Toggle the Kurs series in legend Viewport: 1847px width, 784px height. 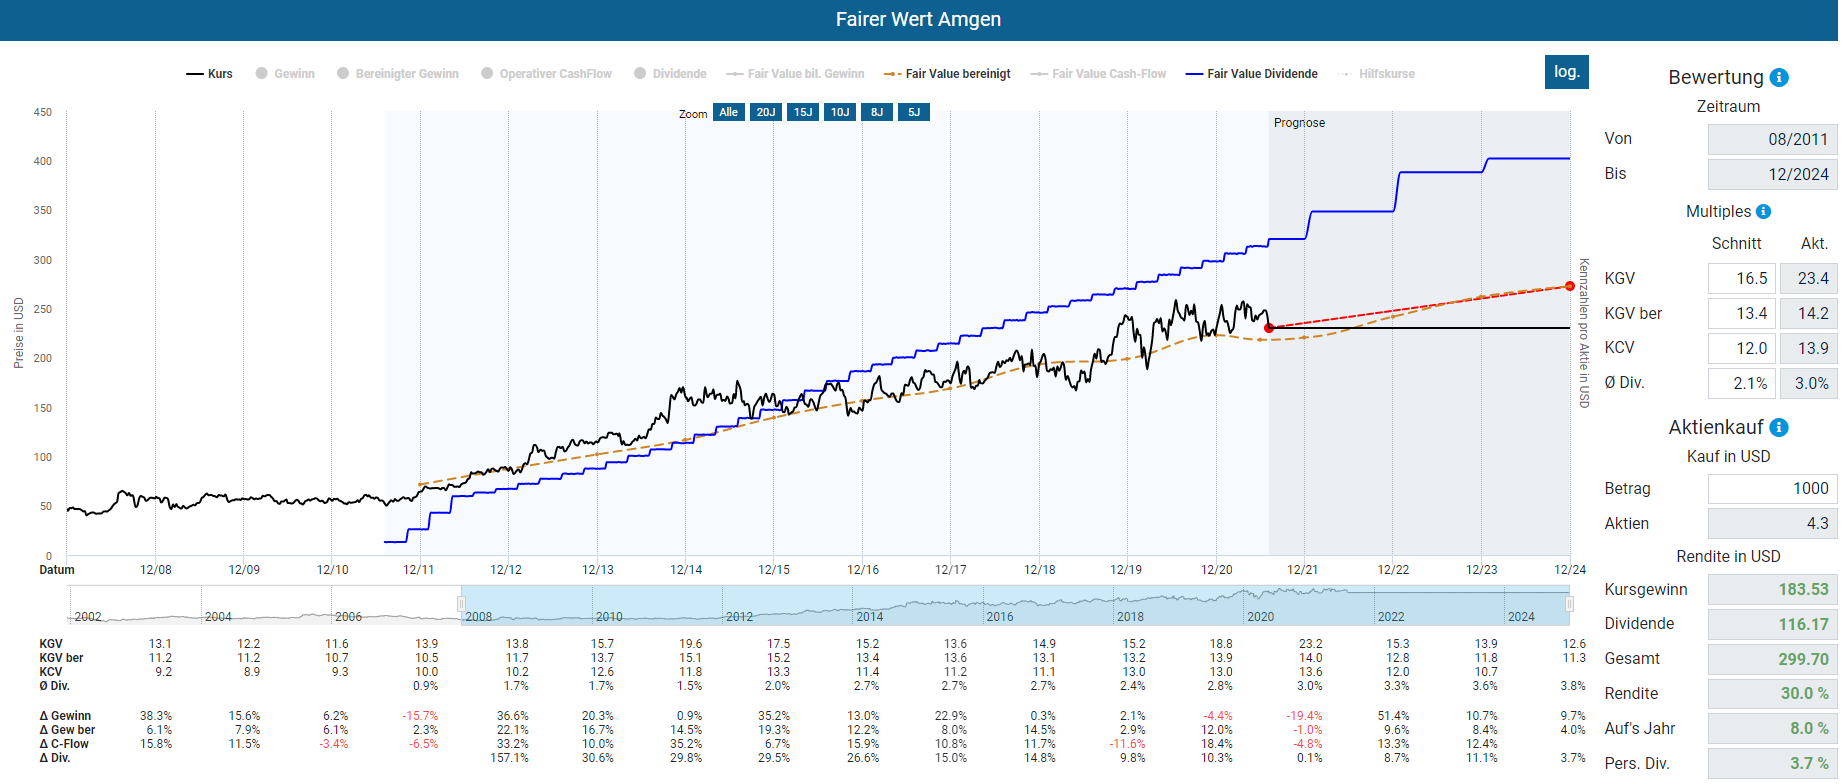tap(210, 74)
